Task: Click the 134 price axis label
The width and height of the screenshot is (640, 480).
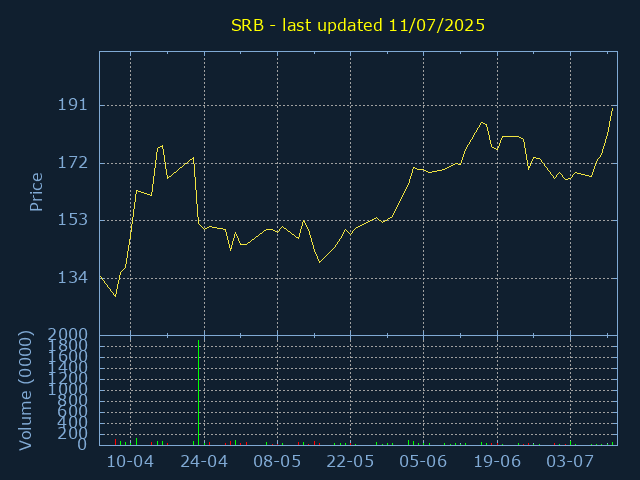Action: [x=73, y=278]
